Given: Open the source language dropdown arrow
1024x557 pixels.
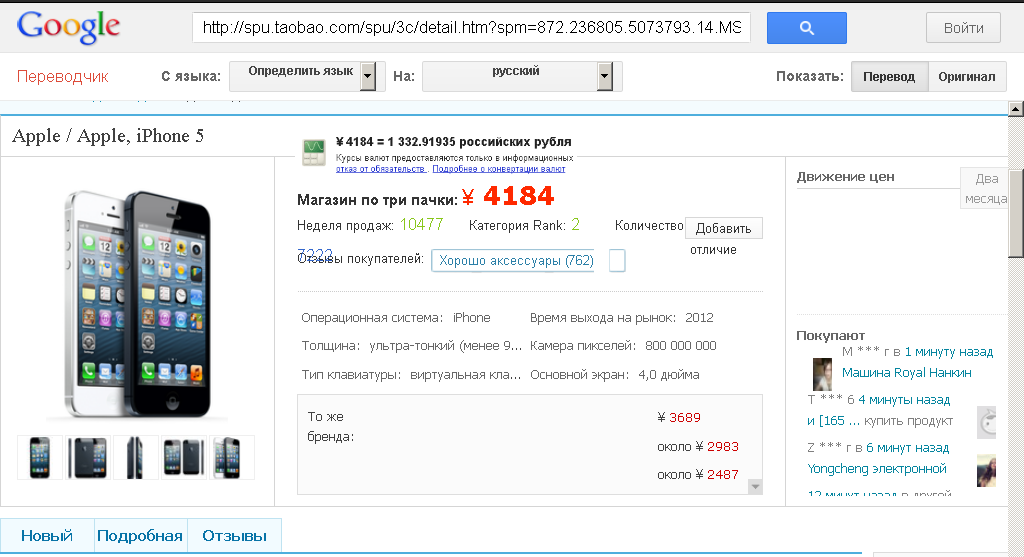Looking at the screenshot, I should click(x=368, y=76).
